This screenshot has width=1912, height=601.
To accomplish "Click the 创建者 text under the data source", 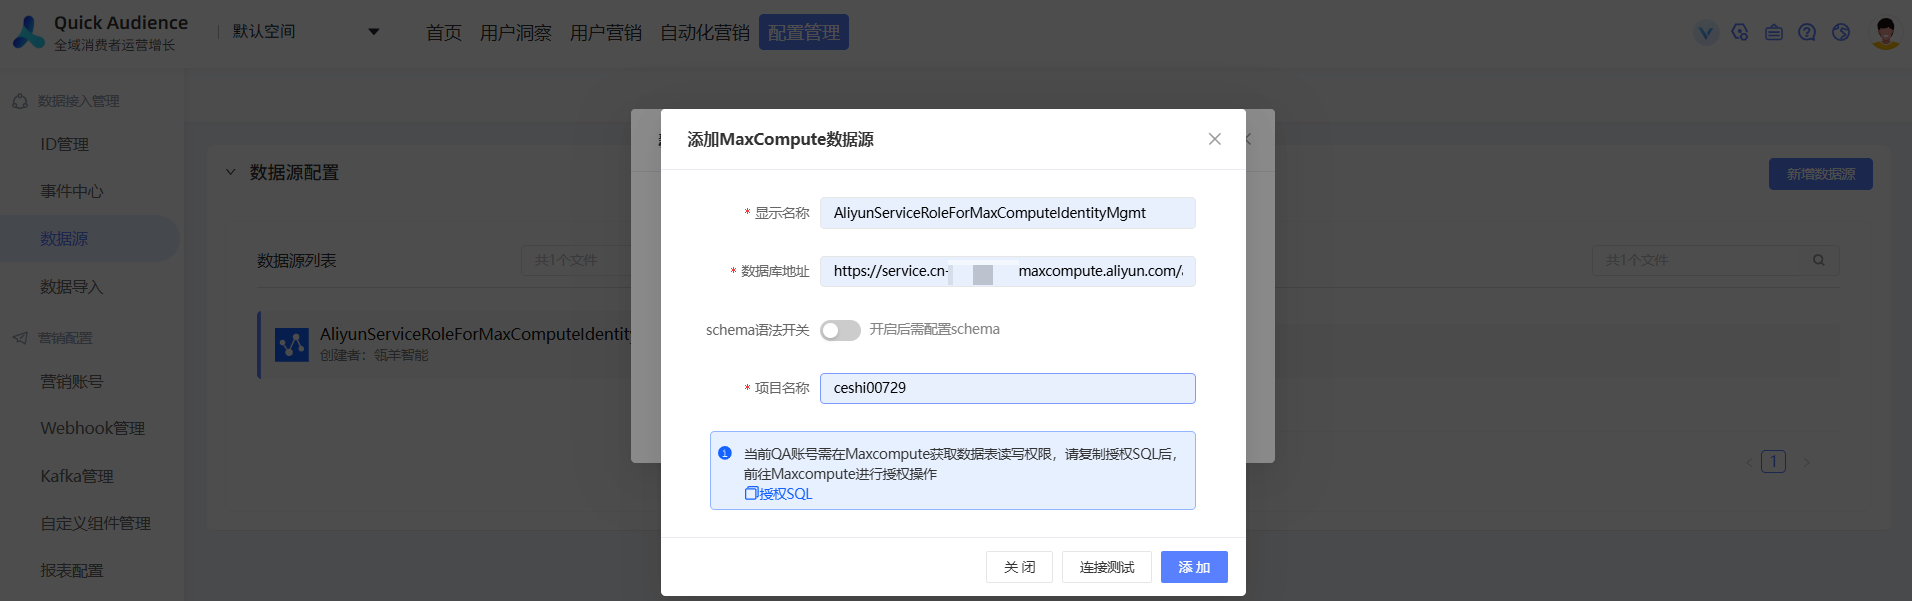I will point(374,355).
